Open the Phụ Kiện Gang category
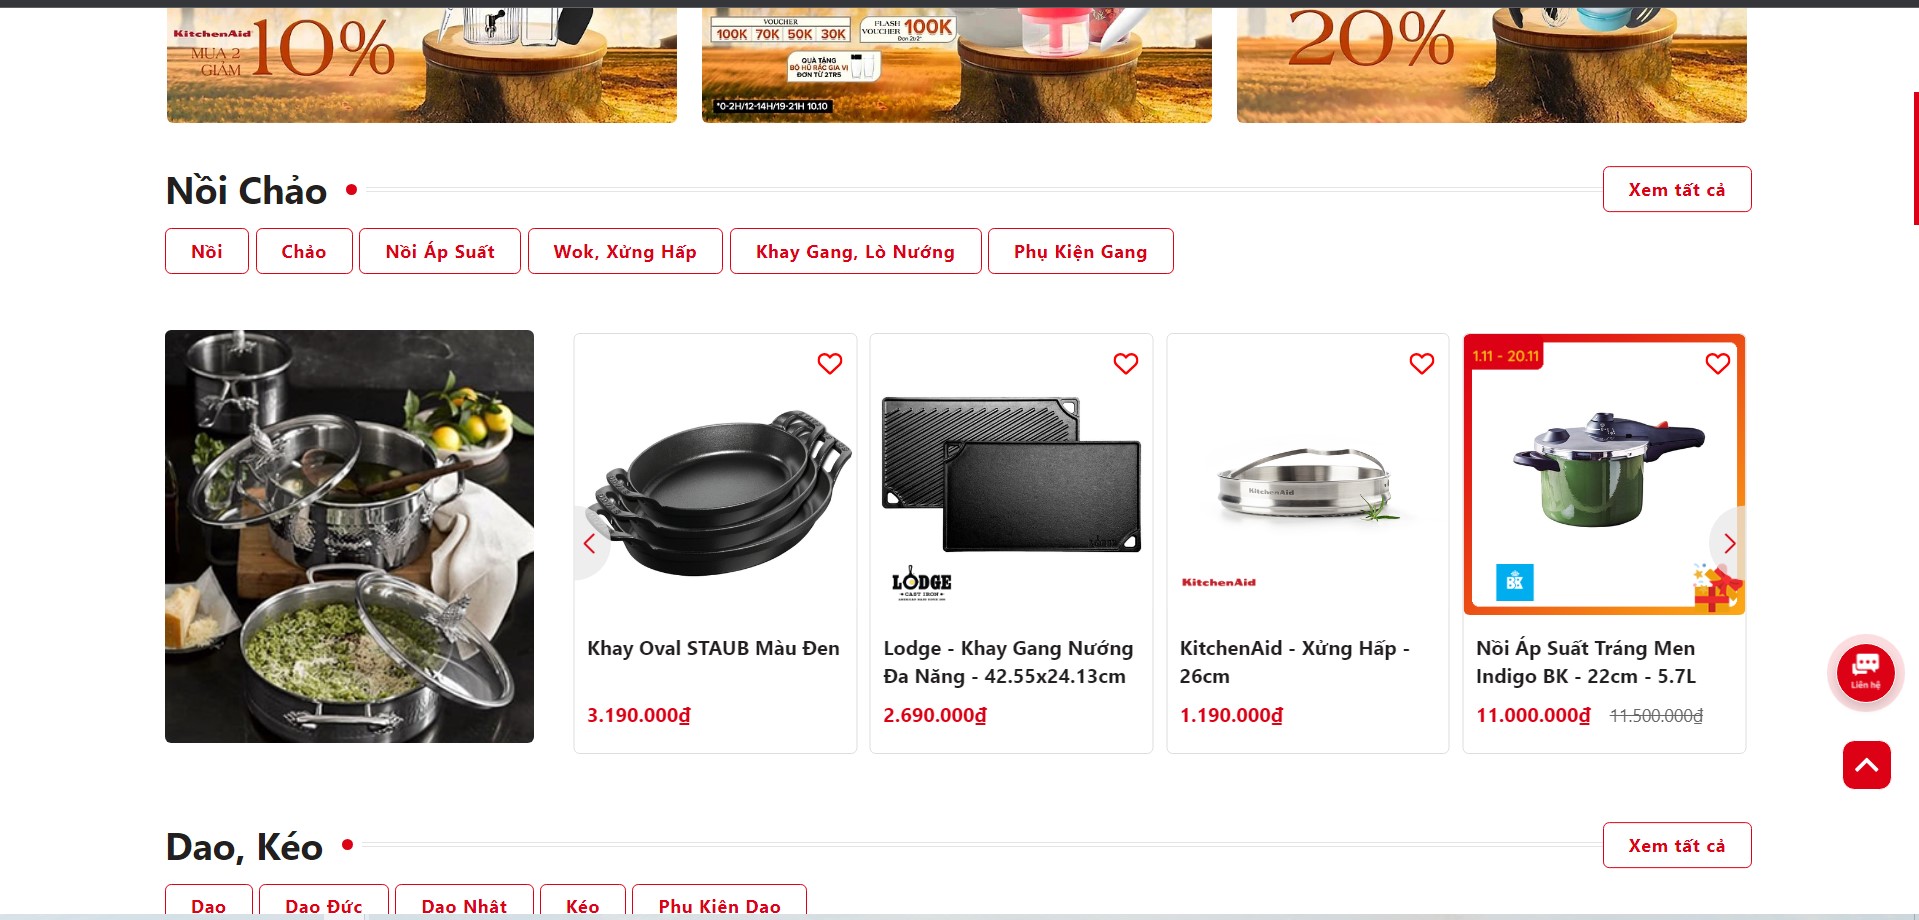Viewport: 1919px width, 920px height. pos(1080,251)
